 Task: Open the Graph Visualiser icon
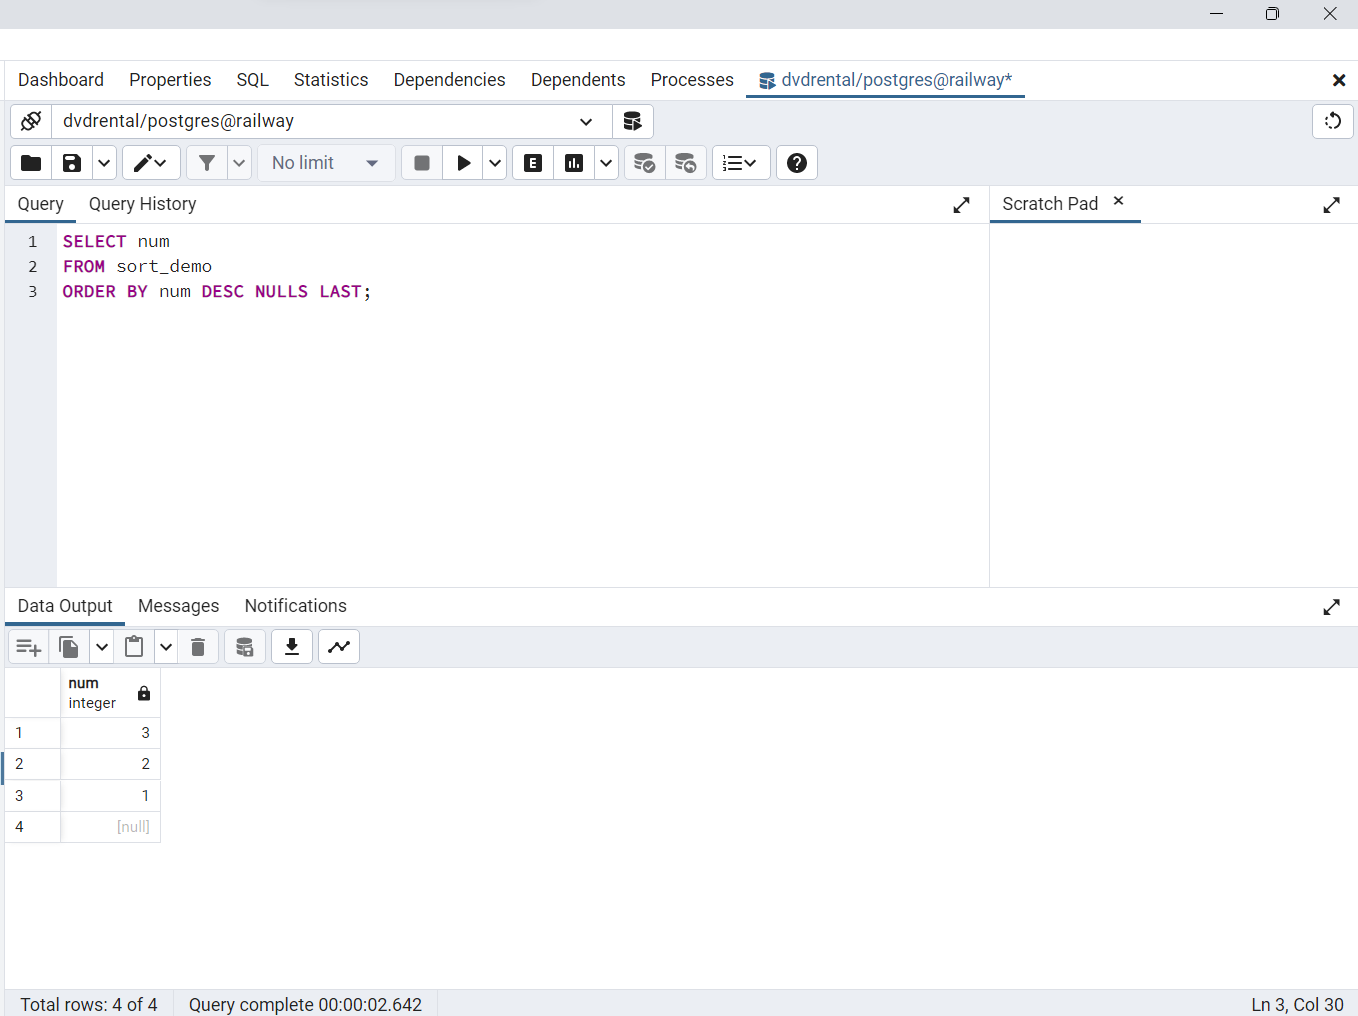coord(339,647)
